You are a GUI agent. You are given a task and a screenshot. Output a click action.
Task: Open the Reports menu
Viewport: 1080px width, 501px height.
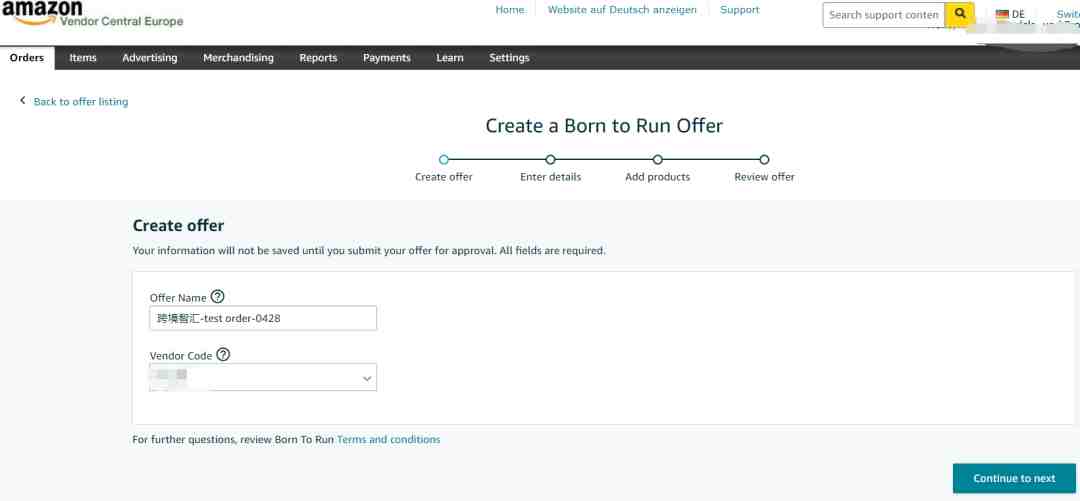pyautogui.click(x=318, y=58)
